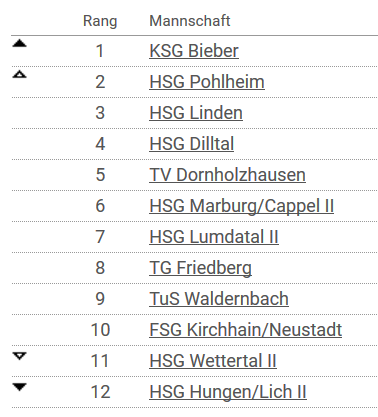This screenshot has width=378, height=417.
Task: Click the Mannschaft column header
Action: point(190,21)
